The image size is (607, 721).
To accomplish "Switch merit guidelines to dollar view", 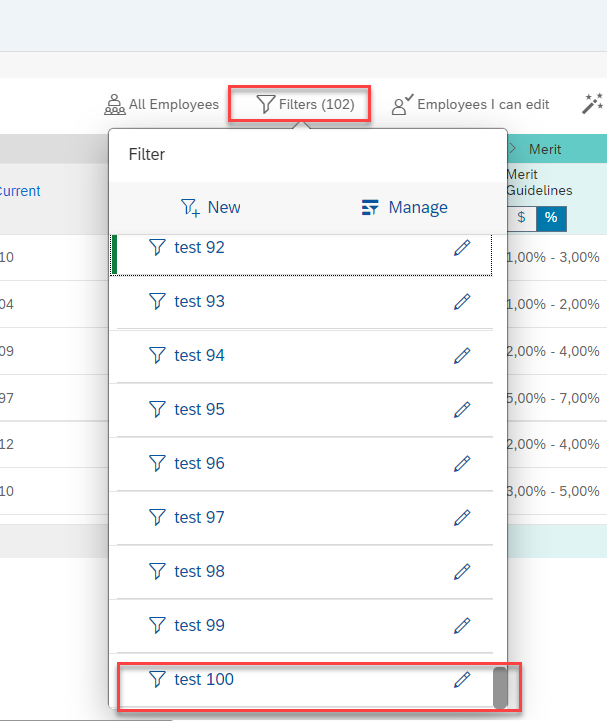I will point(521,217).
